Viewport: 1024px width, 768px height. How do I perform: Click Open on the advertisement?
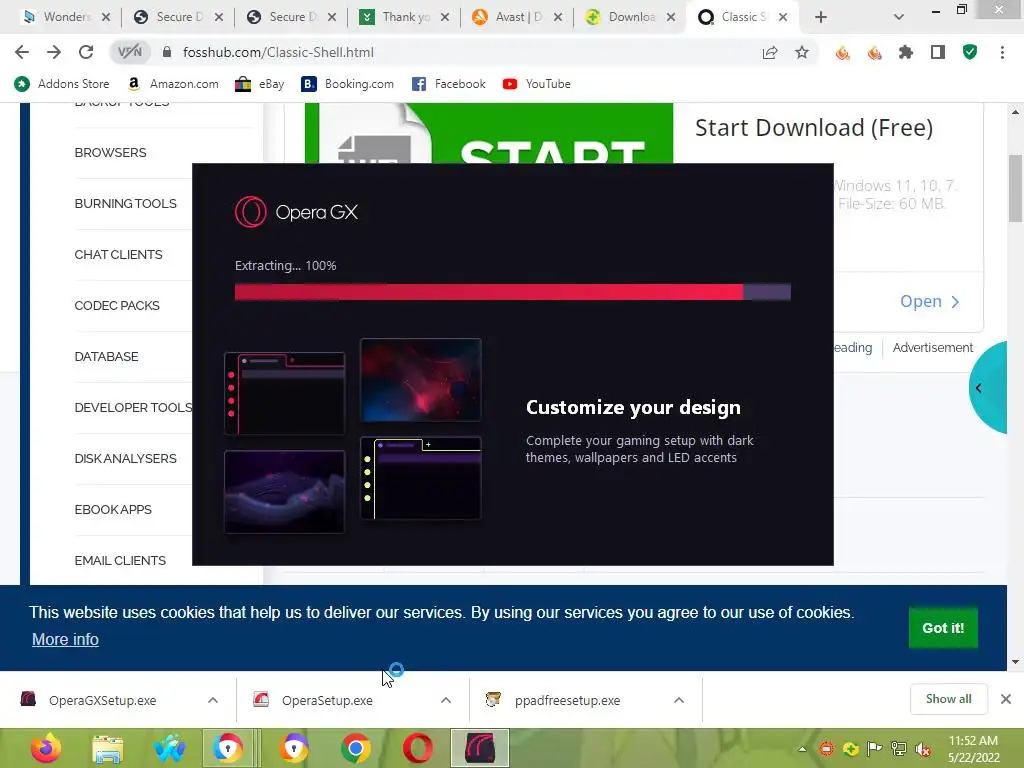930,302
